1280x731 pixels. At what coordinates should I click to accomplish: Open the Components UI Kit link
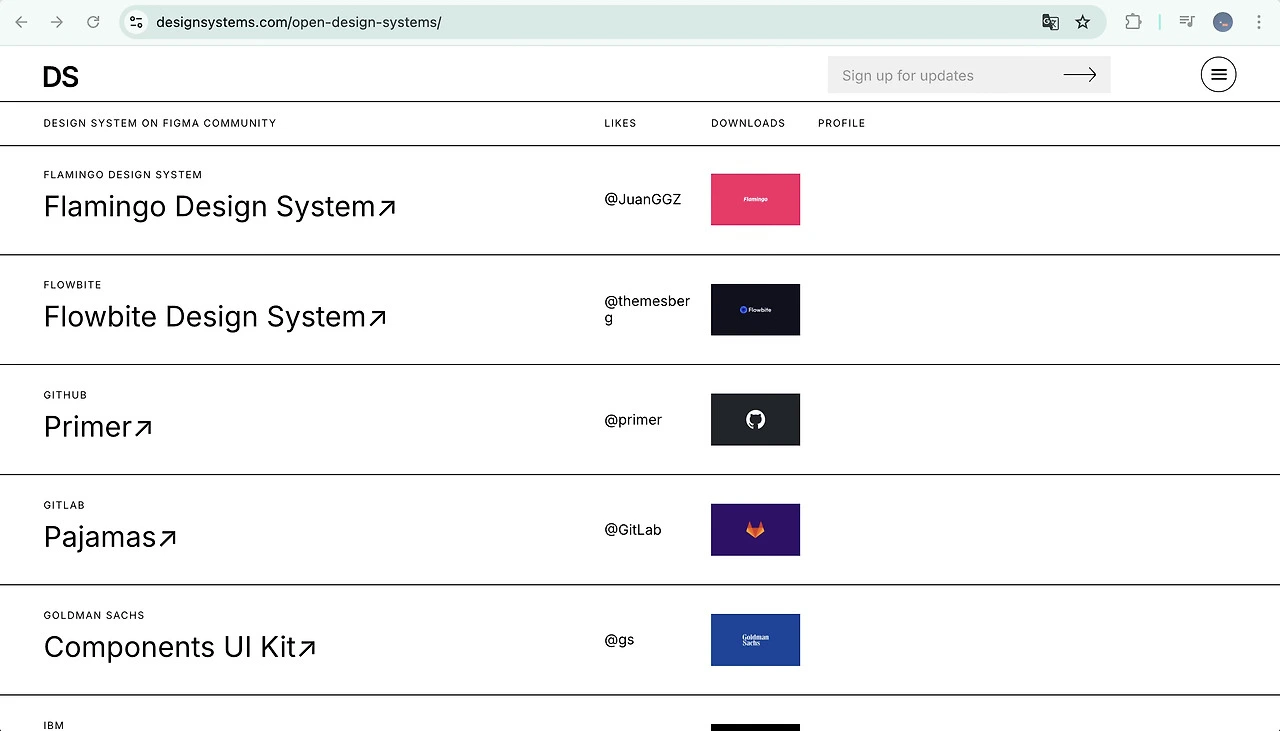[180, 646]
